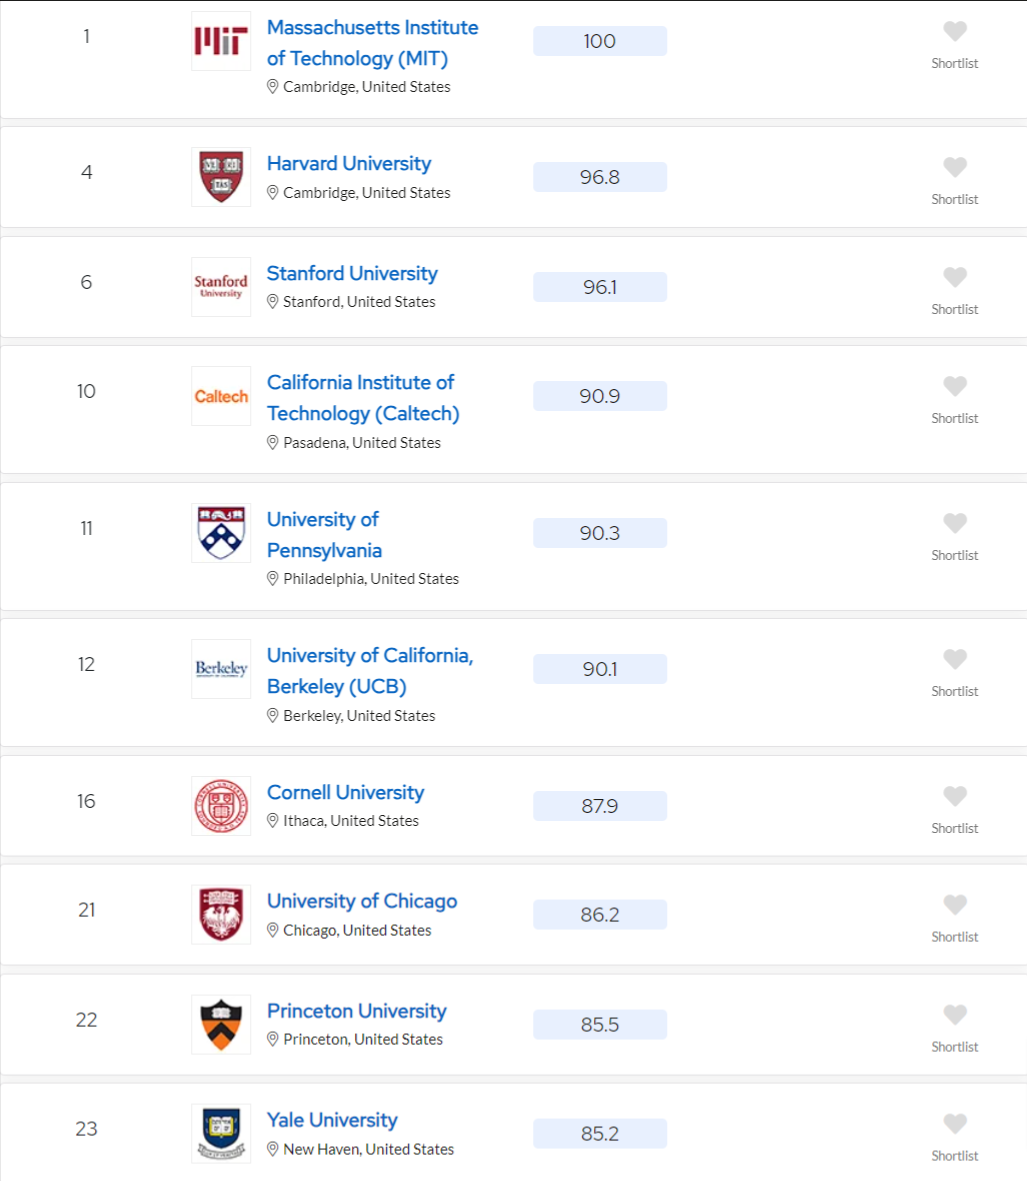Click University of Pennsylvania shortlist heart

955,523
